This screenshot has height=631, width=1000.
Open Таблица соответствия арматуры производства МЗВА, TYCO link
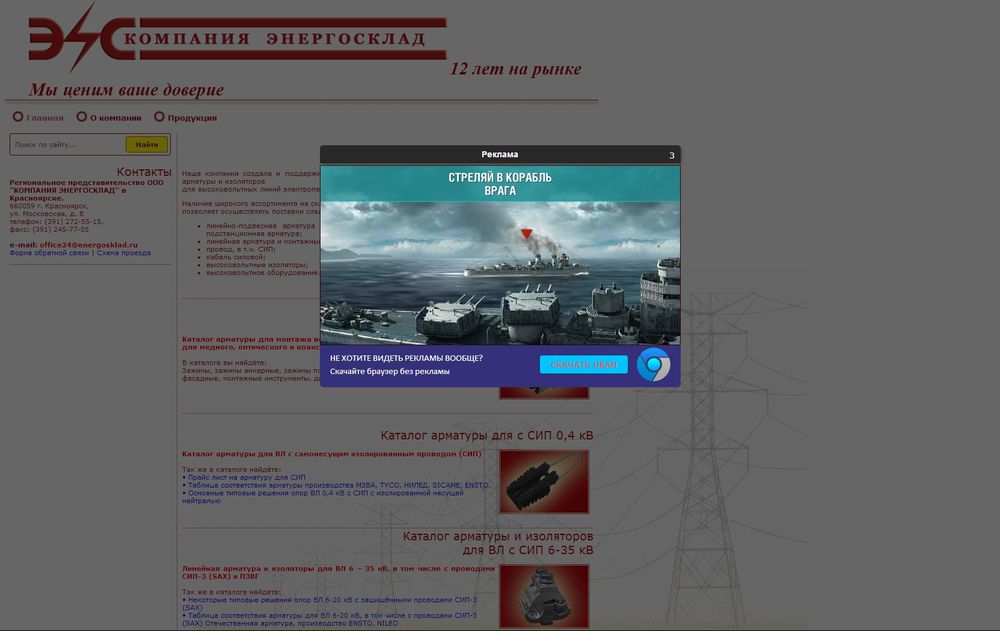[339, 485]
